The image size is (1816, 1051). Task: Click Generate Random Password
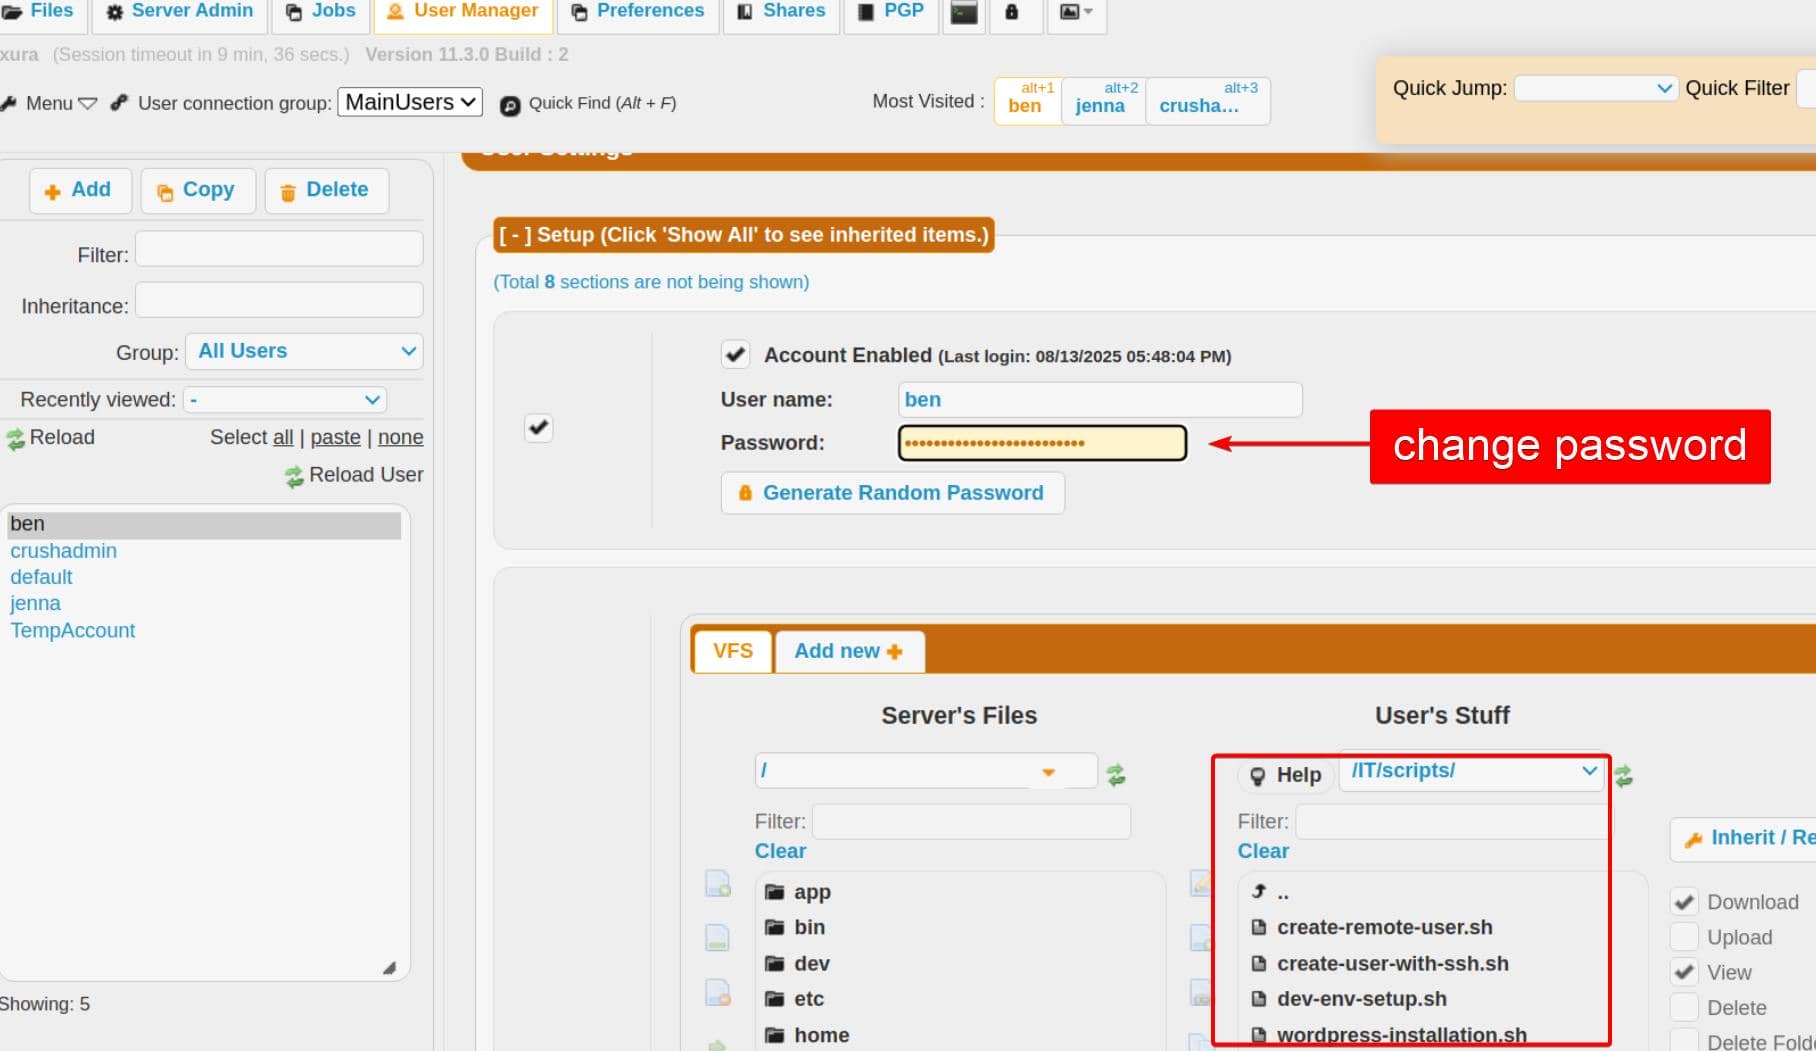click(892, 493)
